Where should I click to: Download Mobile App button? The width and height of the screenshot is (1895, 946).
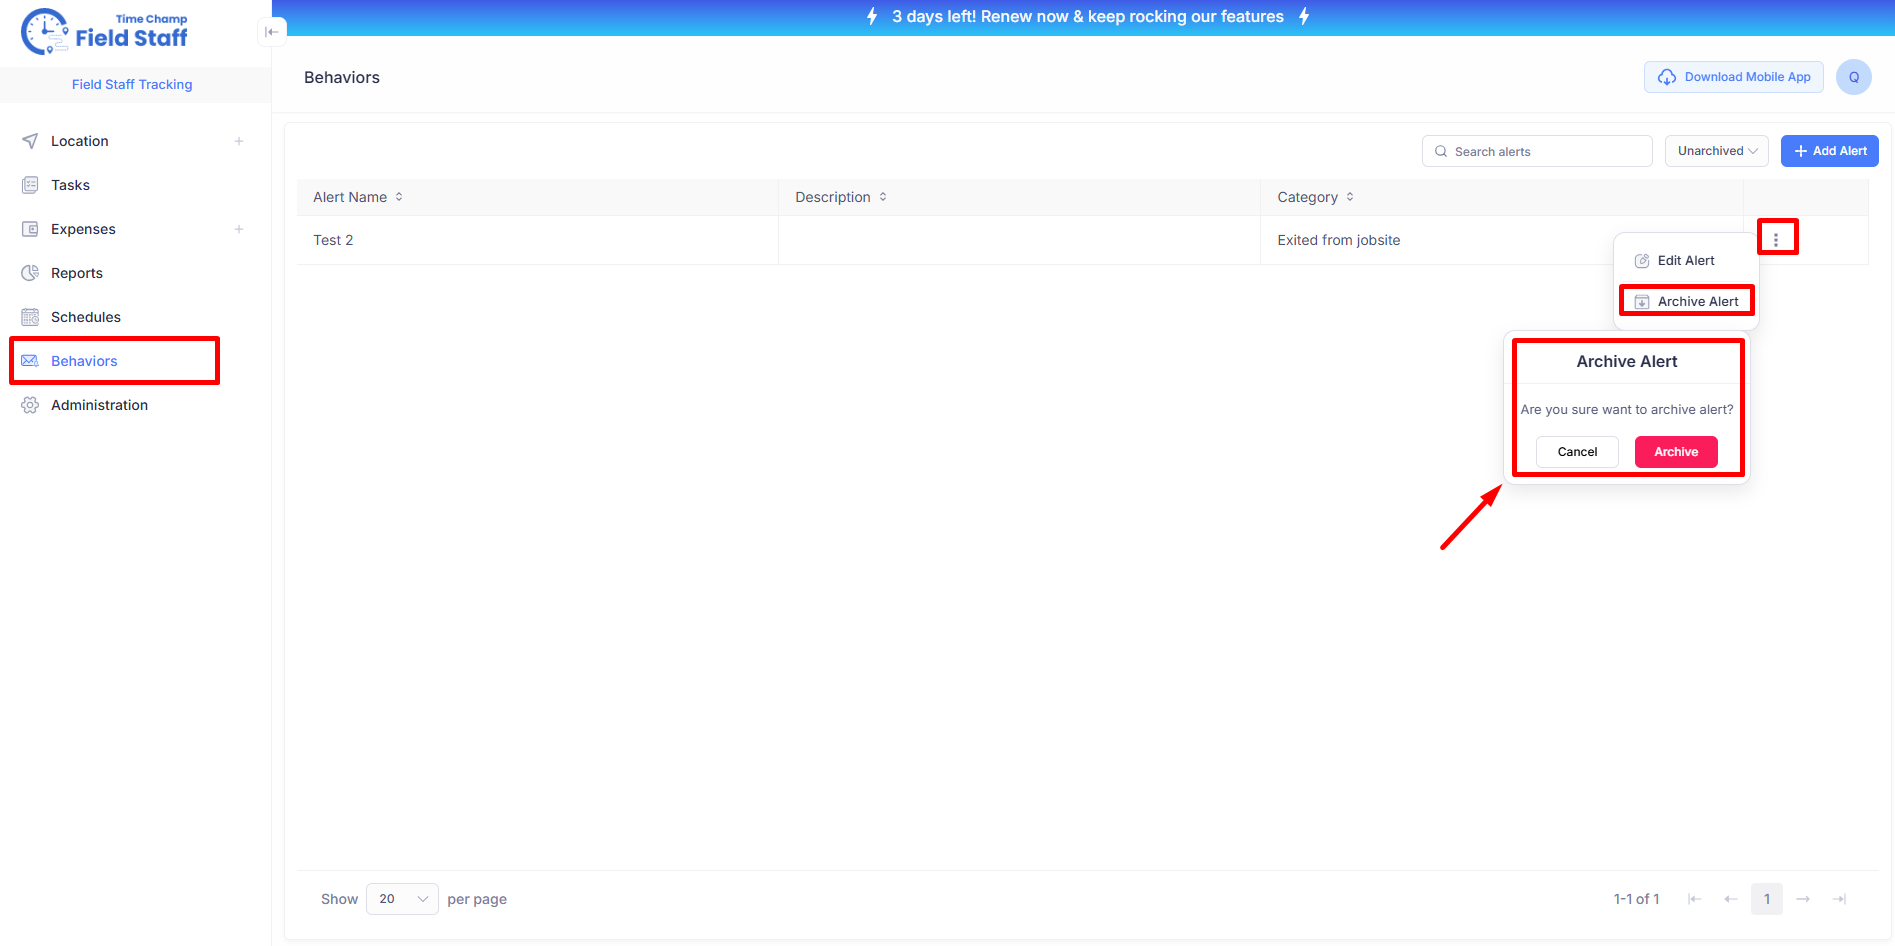[1734, 77]
